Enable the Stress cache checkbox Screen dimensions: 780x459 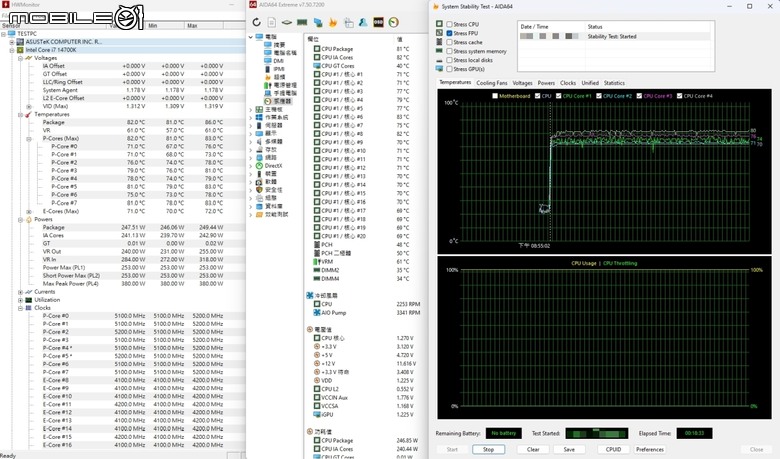pos(449,42)
